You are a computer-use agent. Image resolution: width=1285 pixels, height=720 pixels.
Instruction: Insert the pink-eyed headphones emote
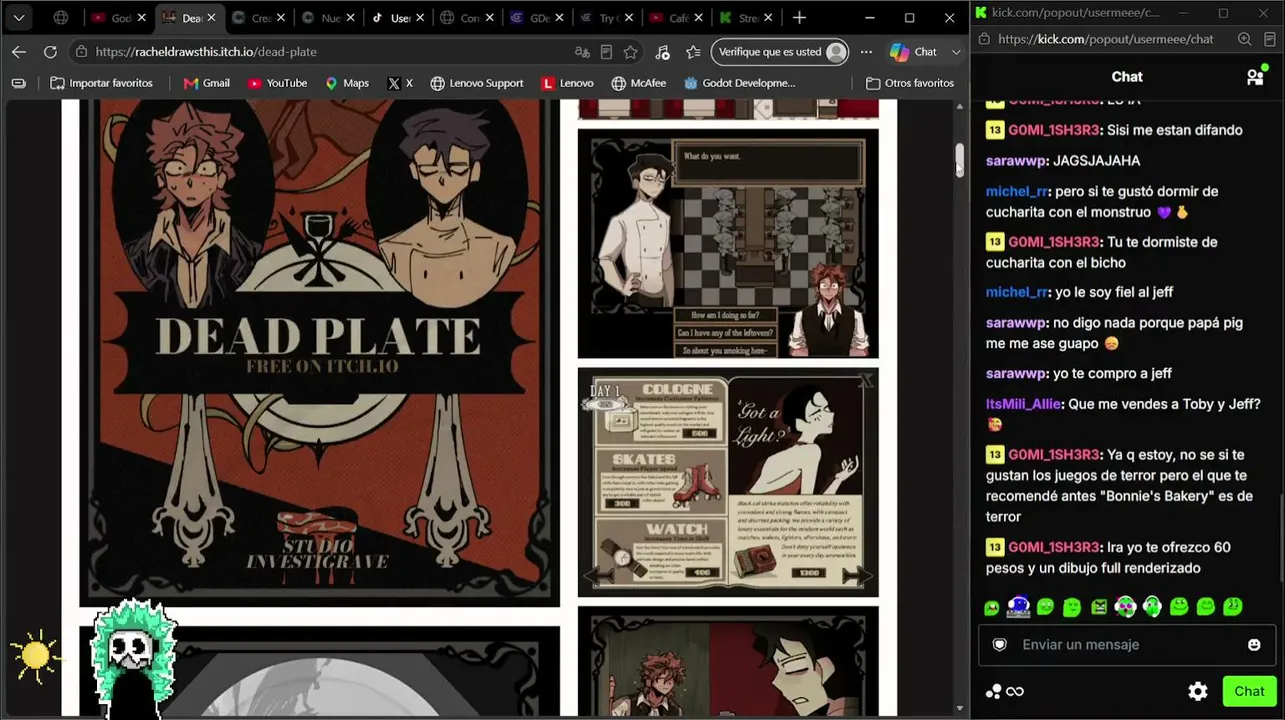1126,606
